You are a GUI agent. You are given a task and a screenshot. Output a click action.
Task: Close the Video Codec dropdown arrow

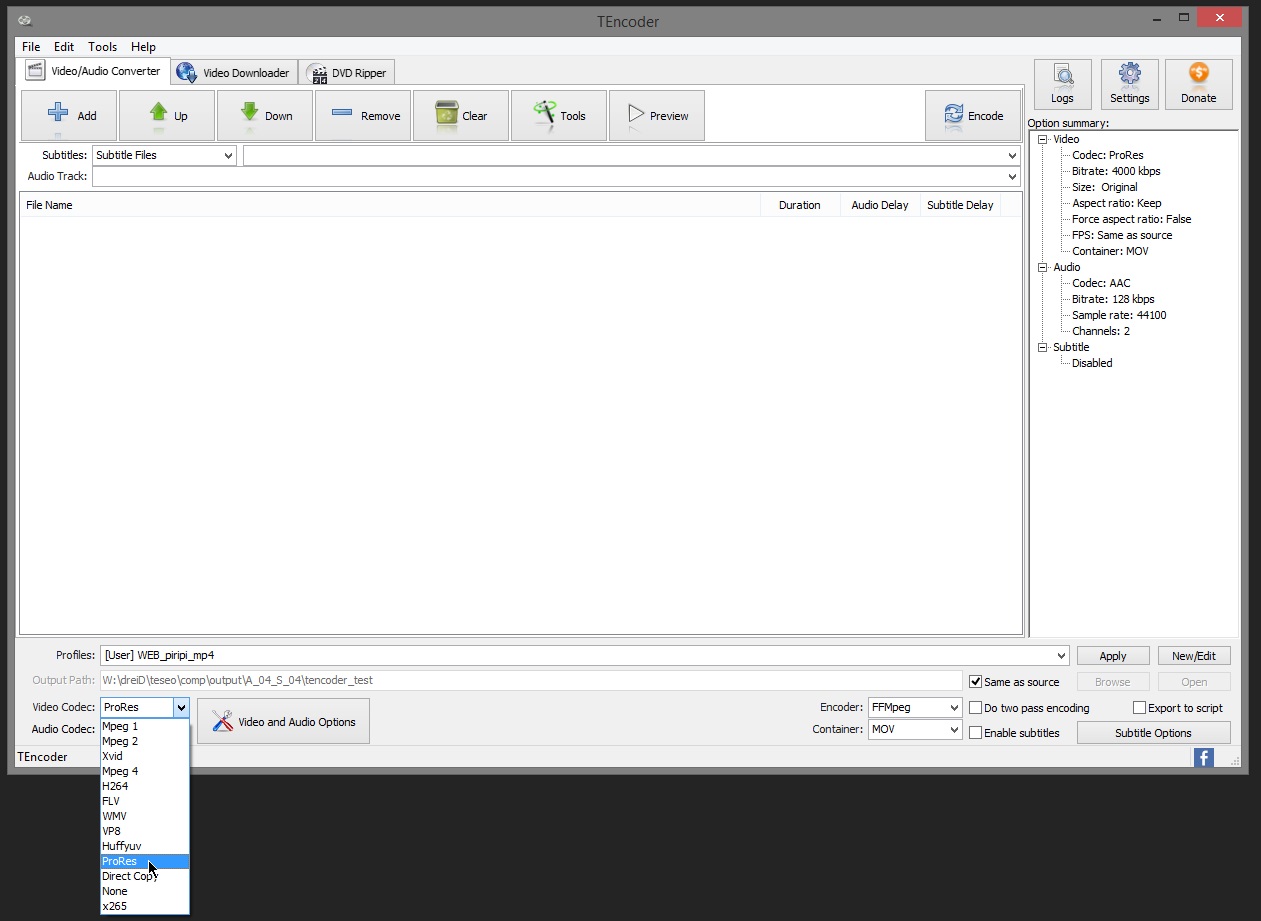tap(181, 707)
